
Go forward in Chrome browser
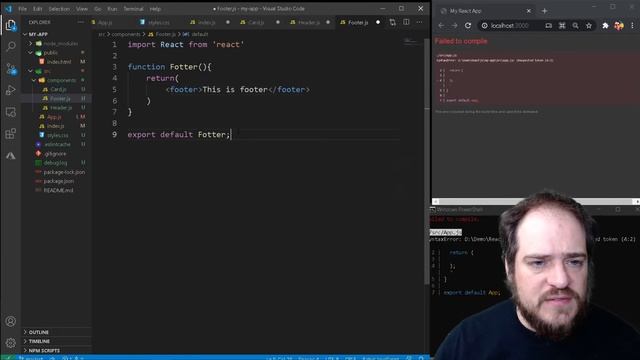pos(454,26)
